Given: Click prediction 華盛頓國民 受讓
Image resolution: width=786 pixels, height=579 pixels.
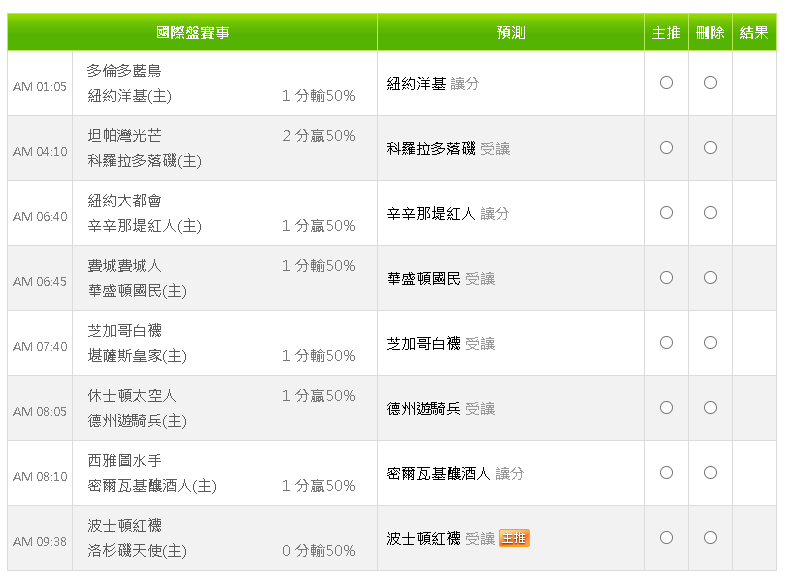Looking at the screenshot, I should tap(441, 279).
